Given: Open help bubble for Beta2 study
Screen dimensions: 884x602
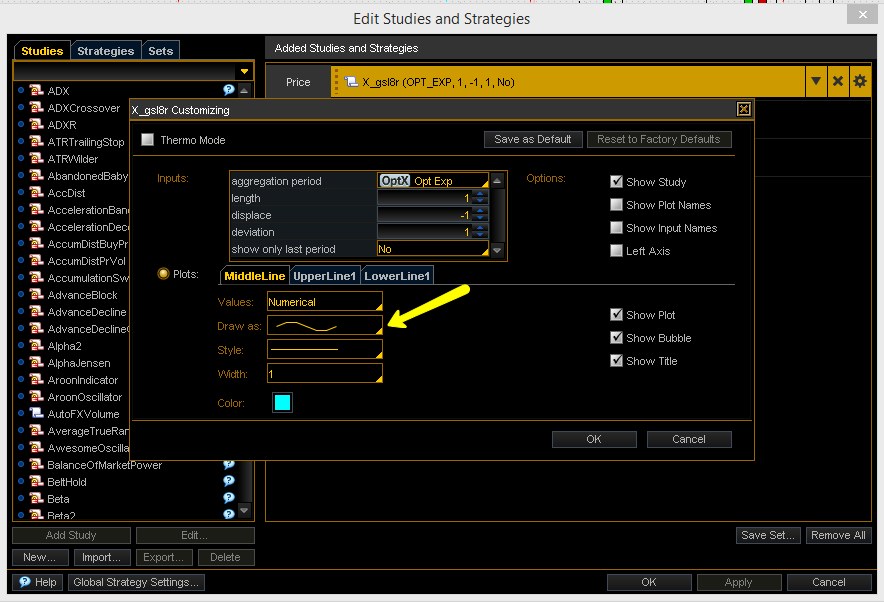Looking at the screenshot, I should pos(228,514).
